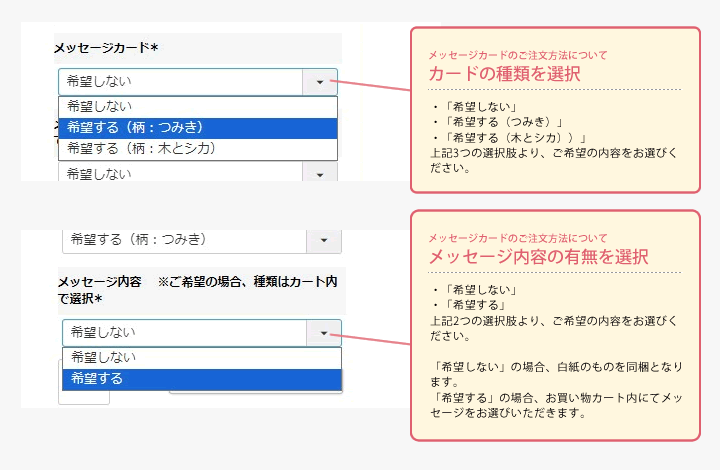Click the note about 白紙のものを同梱

557,374
